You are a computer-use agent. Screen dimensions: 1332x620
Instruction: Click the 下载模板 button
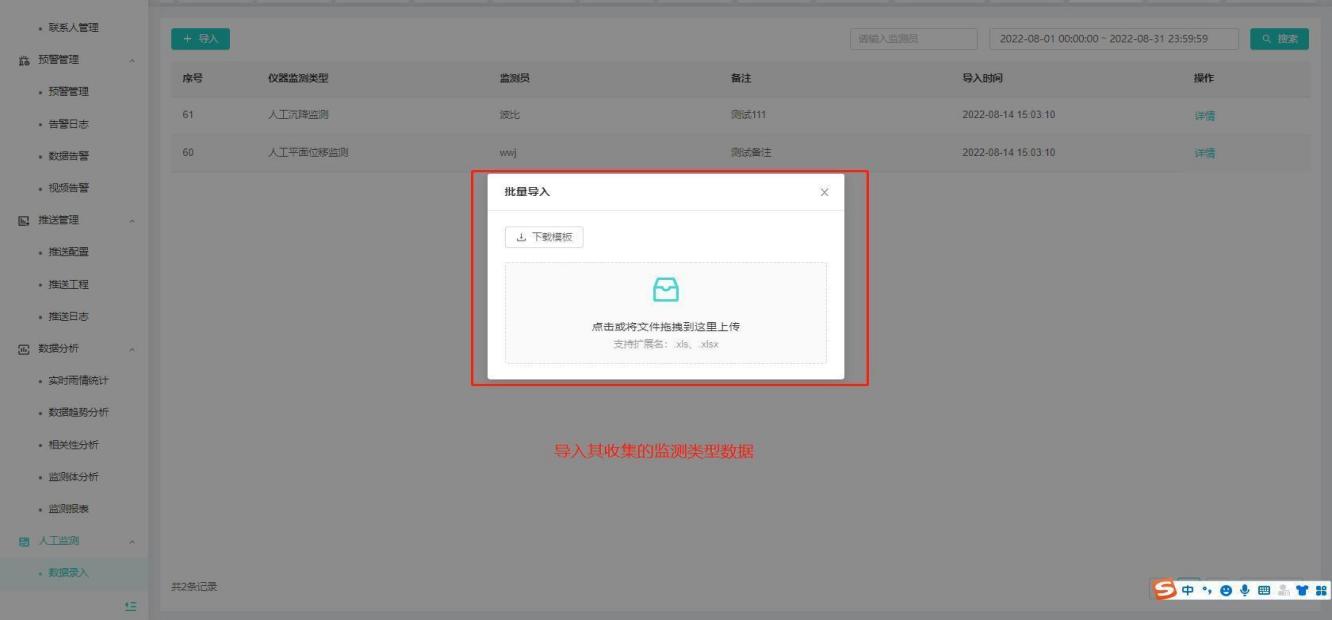(x=544, y=237)
